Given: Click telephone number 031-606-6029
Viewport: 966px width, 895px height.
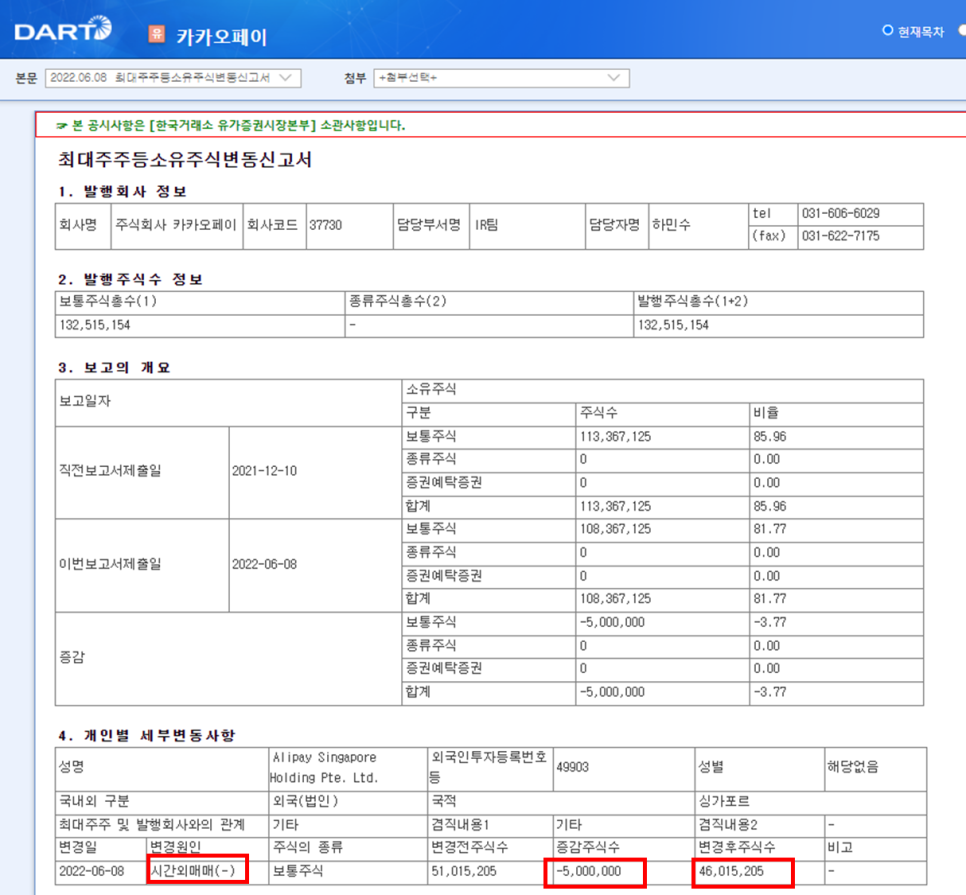Looking at the screenshot, I should coord(840,214).
